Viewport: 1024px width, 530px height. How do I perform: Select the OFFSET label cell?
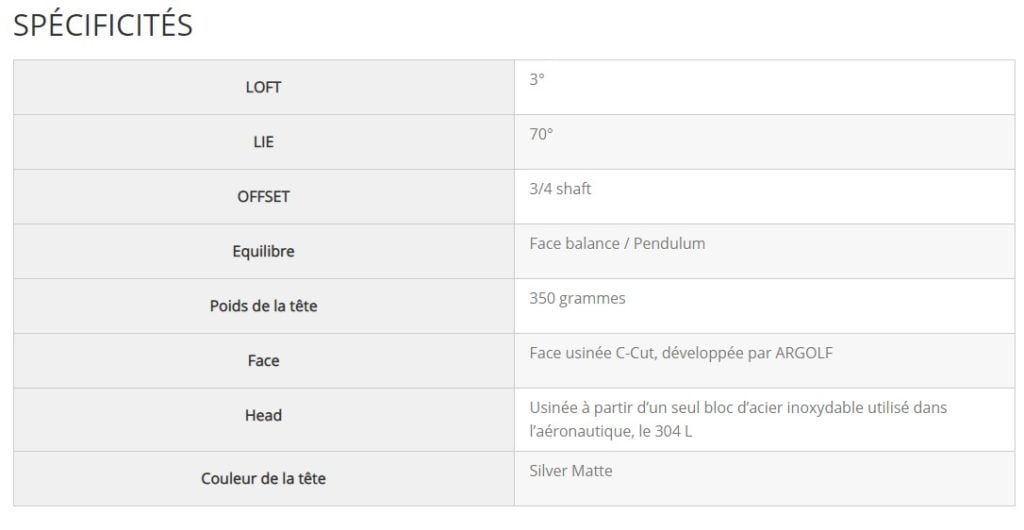click(x=263, y=197)
